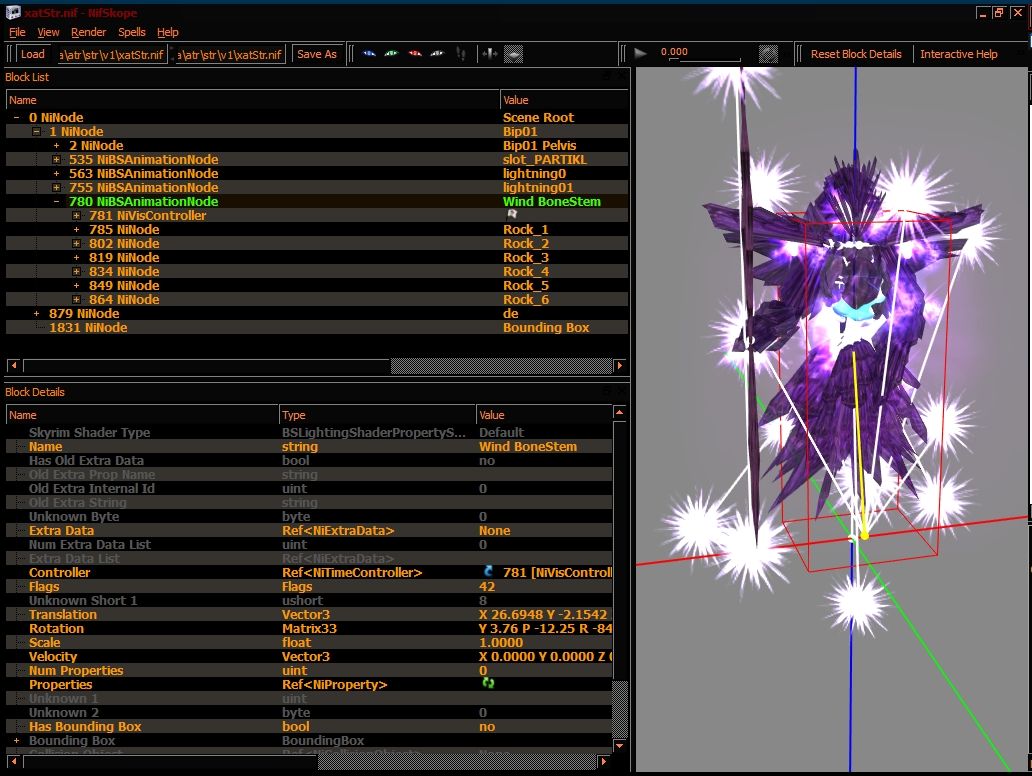
Task: Expand 535 NiBSAnimationNode slot_PARTIKL
Action: 57,159
